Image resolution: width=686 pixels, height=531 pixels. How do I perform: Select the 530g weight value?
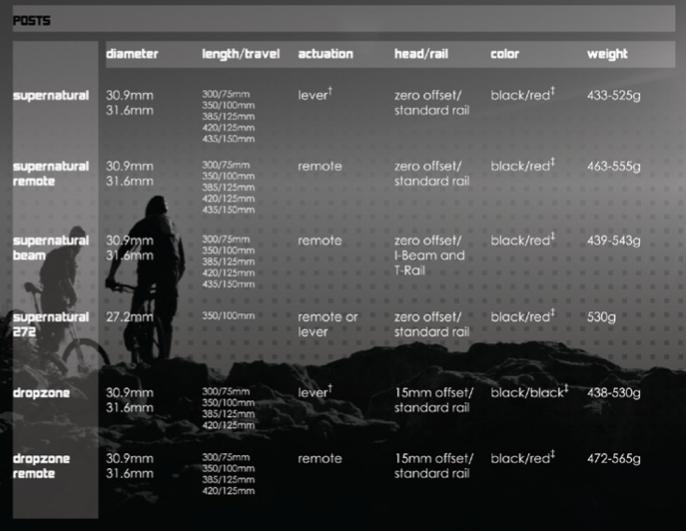[x=604, y=317]
